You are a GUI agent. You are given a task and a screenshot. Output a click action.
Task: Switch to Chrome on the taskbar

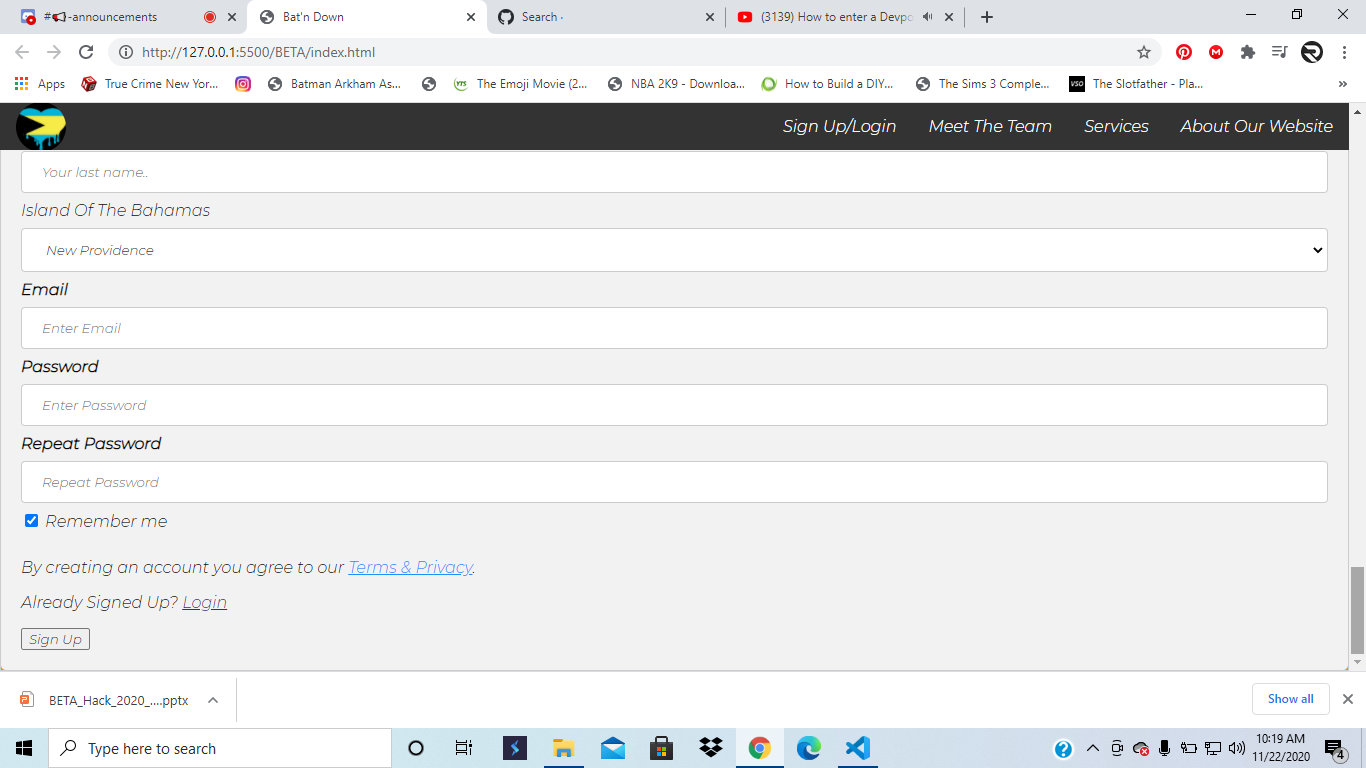point(759,748)
